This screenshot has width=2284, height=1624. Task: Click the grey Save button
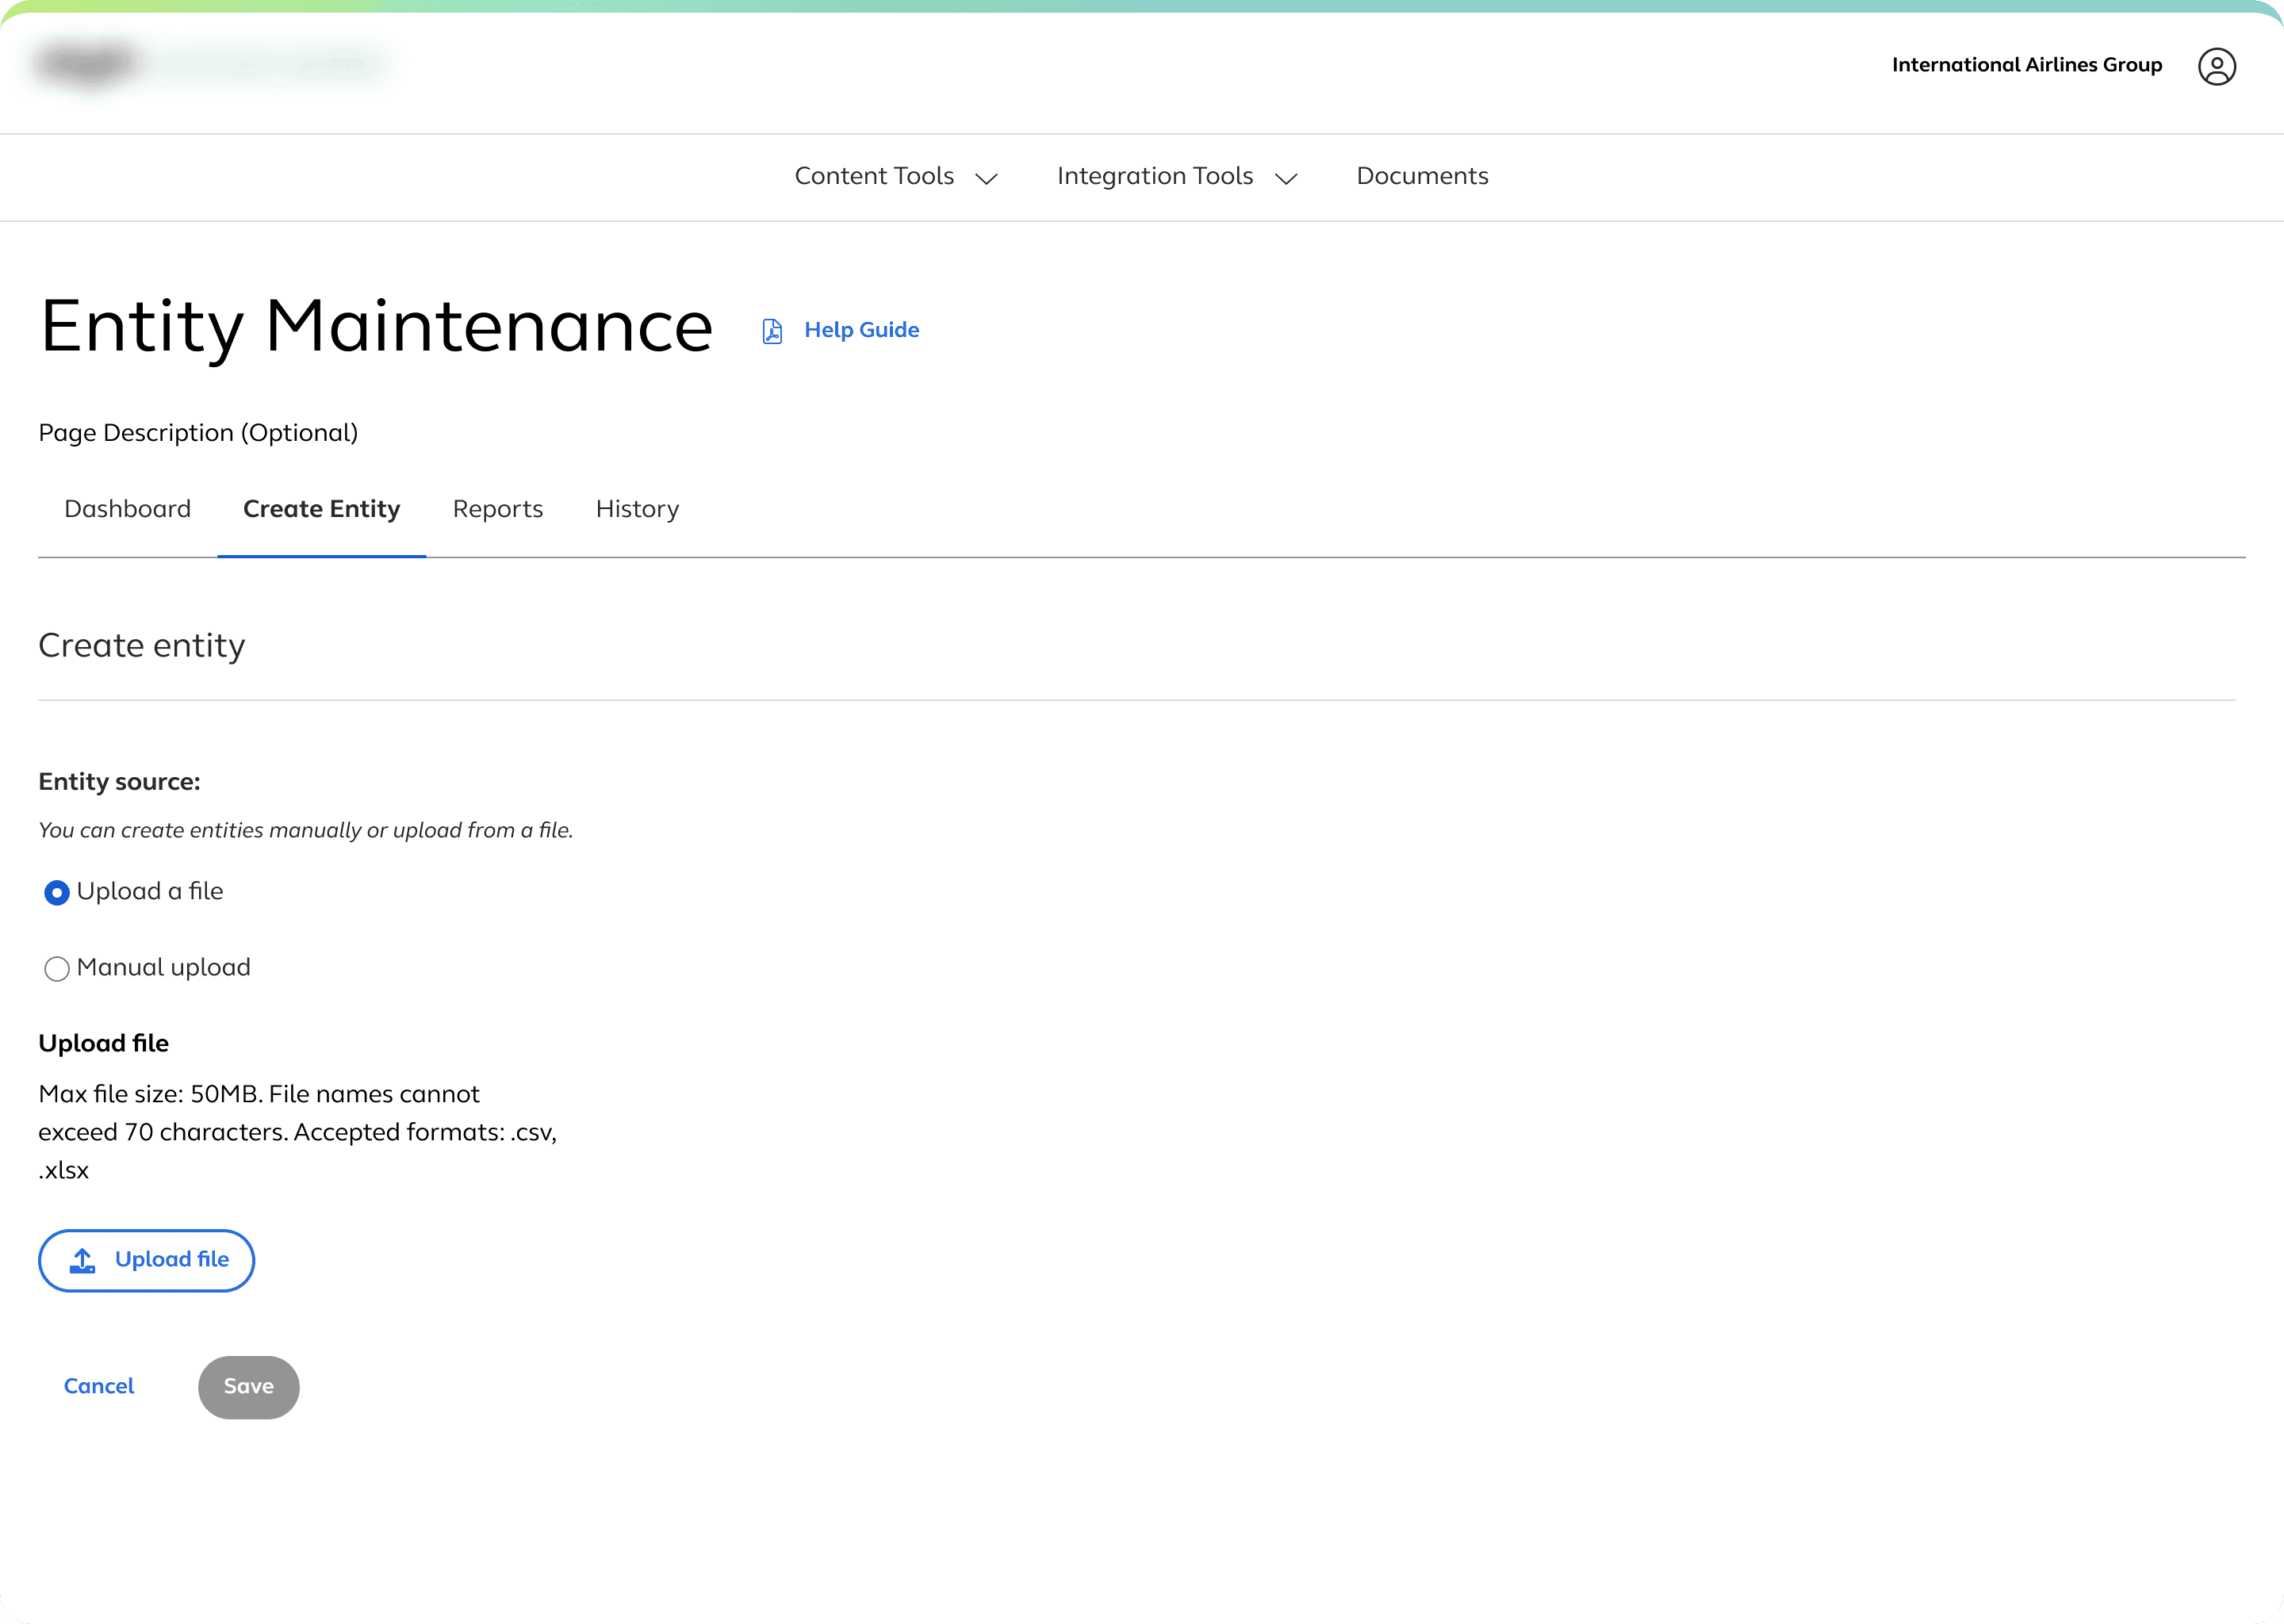click(x=248, y=1386)
